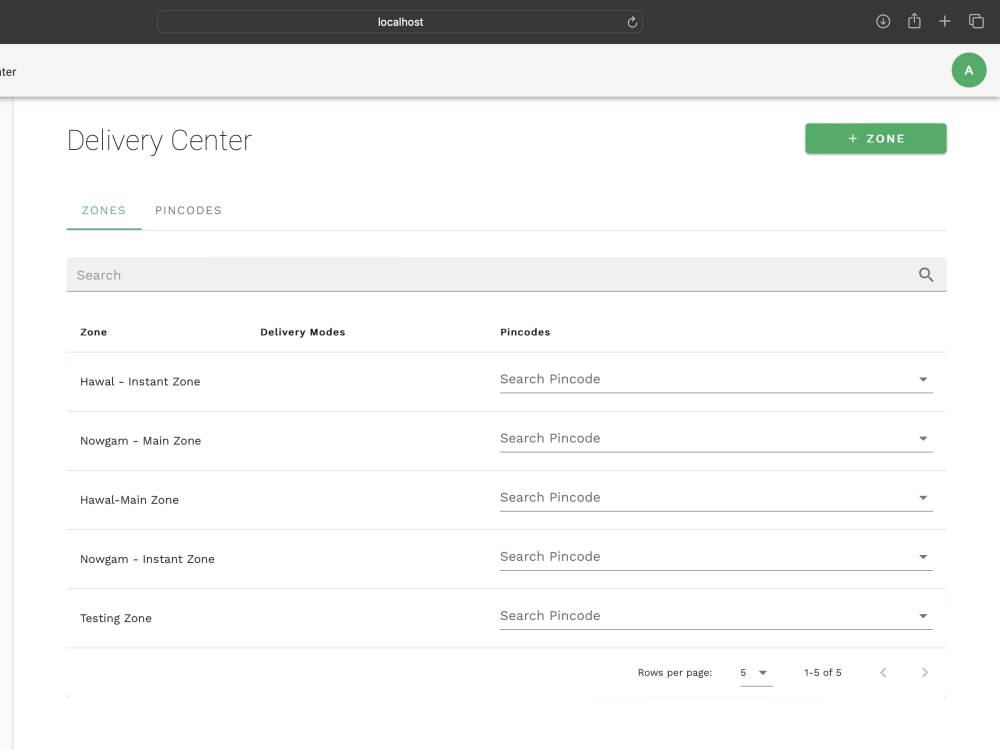
Task: Click the + ZONE button
Action: click(x=876, y=138)
